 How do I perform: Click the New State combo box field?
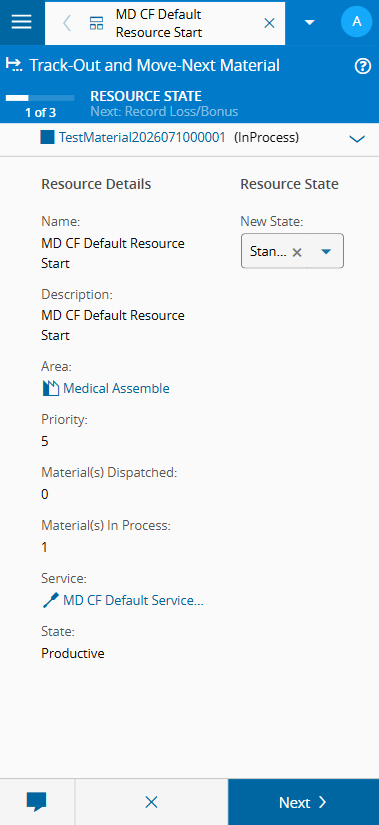tap(292, 251)
